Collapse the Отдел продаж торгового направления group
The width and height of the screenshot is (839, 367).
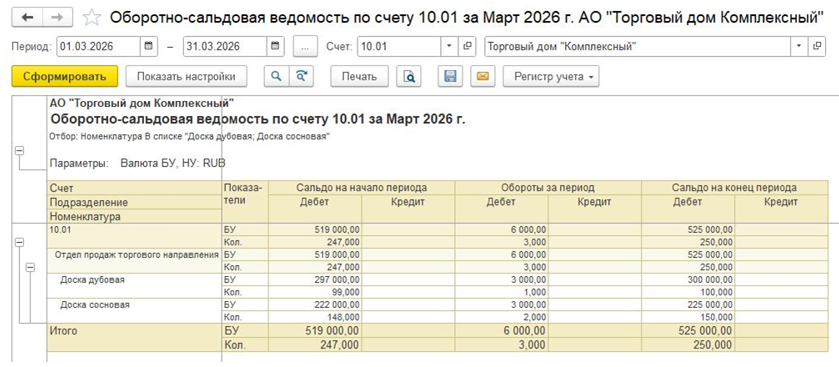tap(30, 267)
